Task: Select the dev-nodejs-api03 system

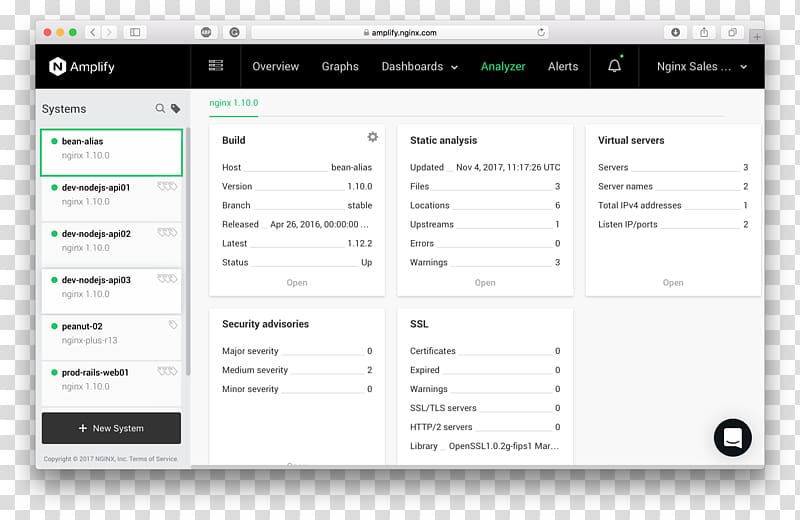Action: point(111,291)
